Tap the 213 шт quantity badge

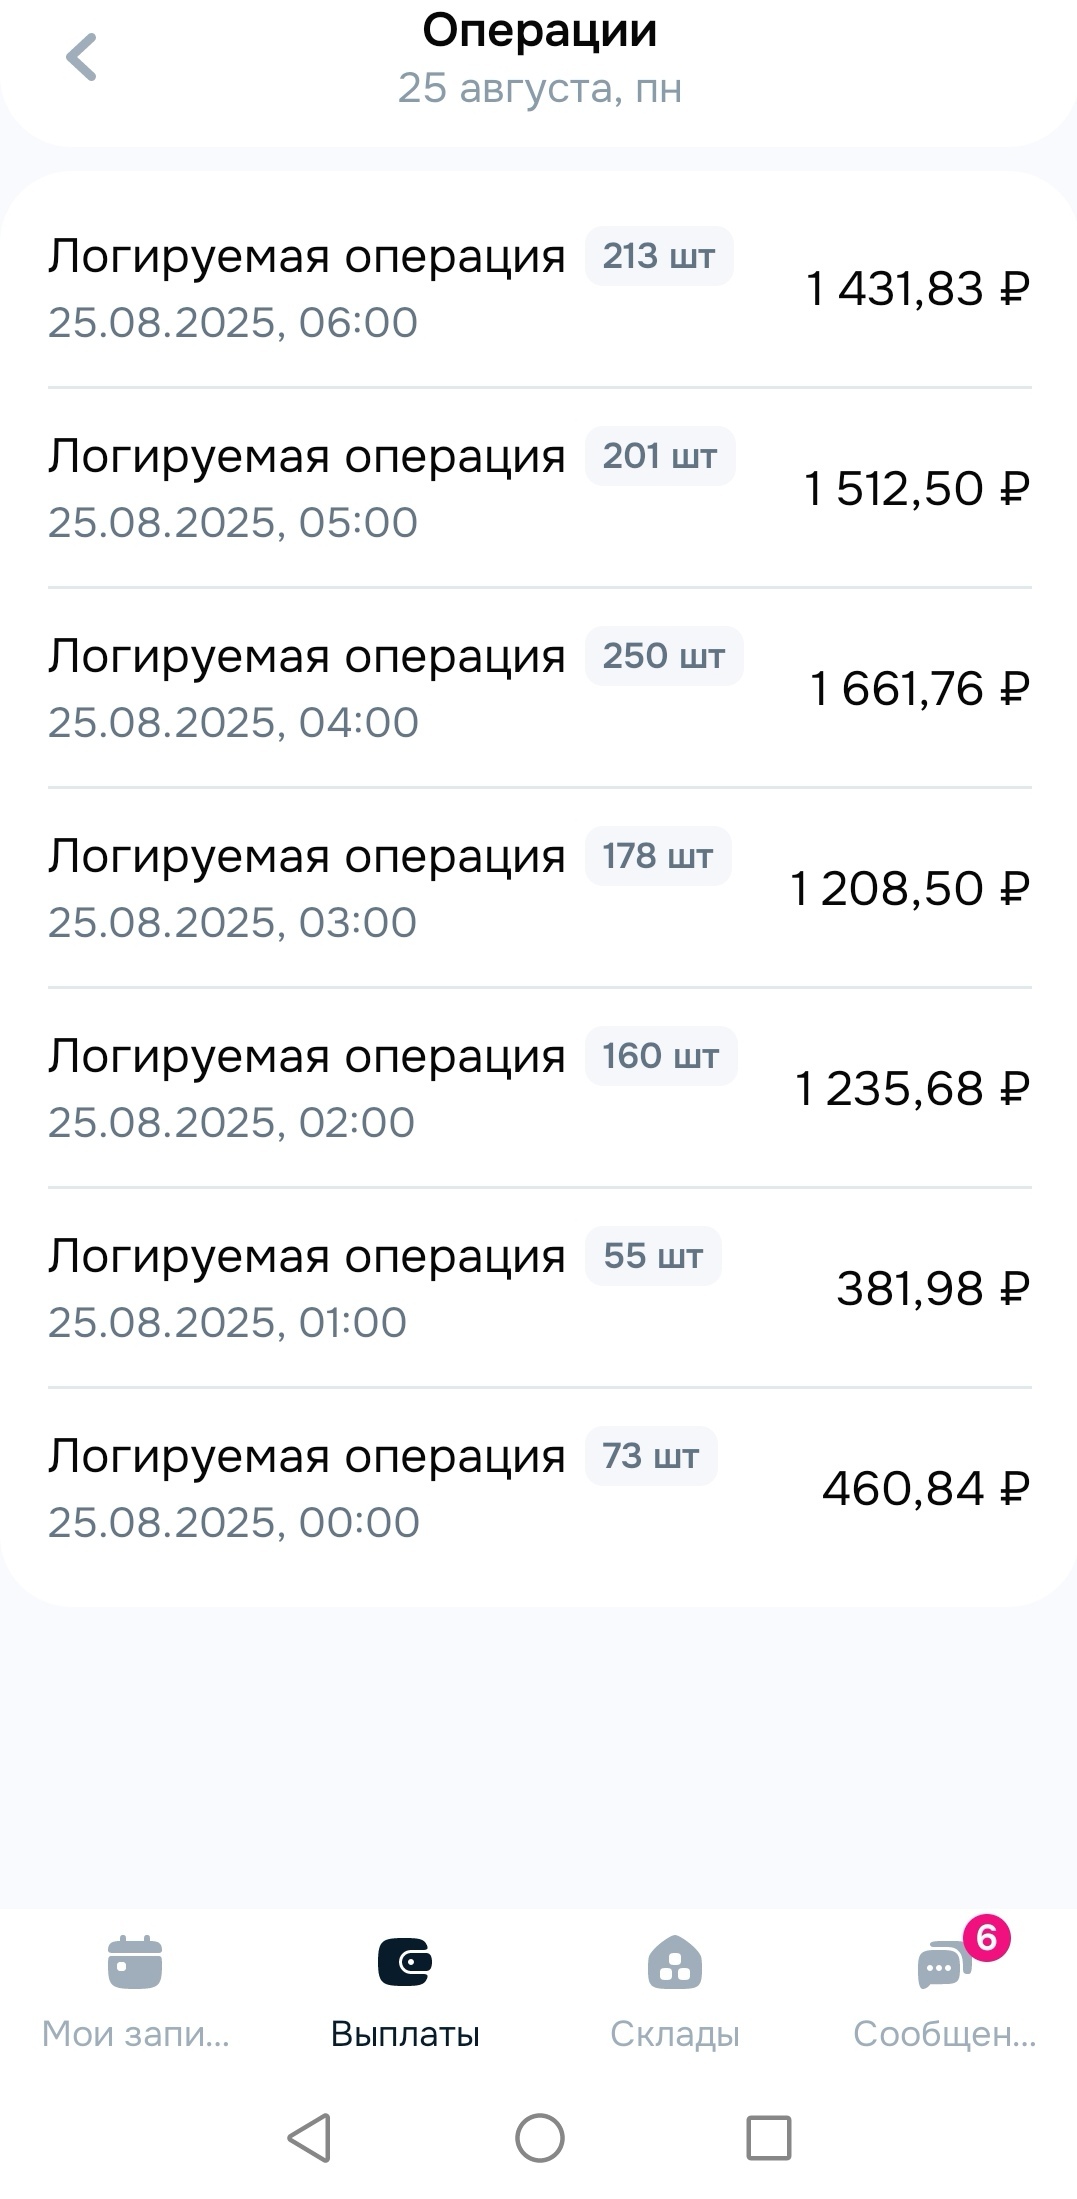tap(658, 256)
